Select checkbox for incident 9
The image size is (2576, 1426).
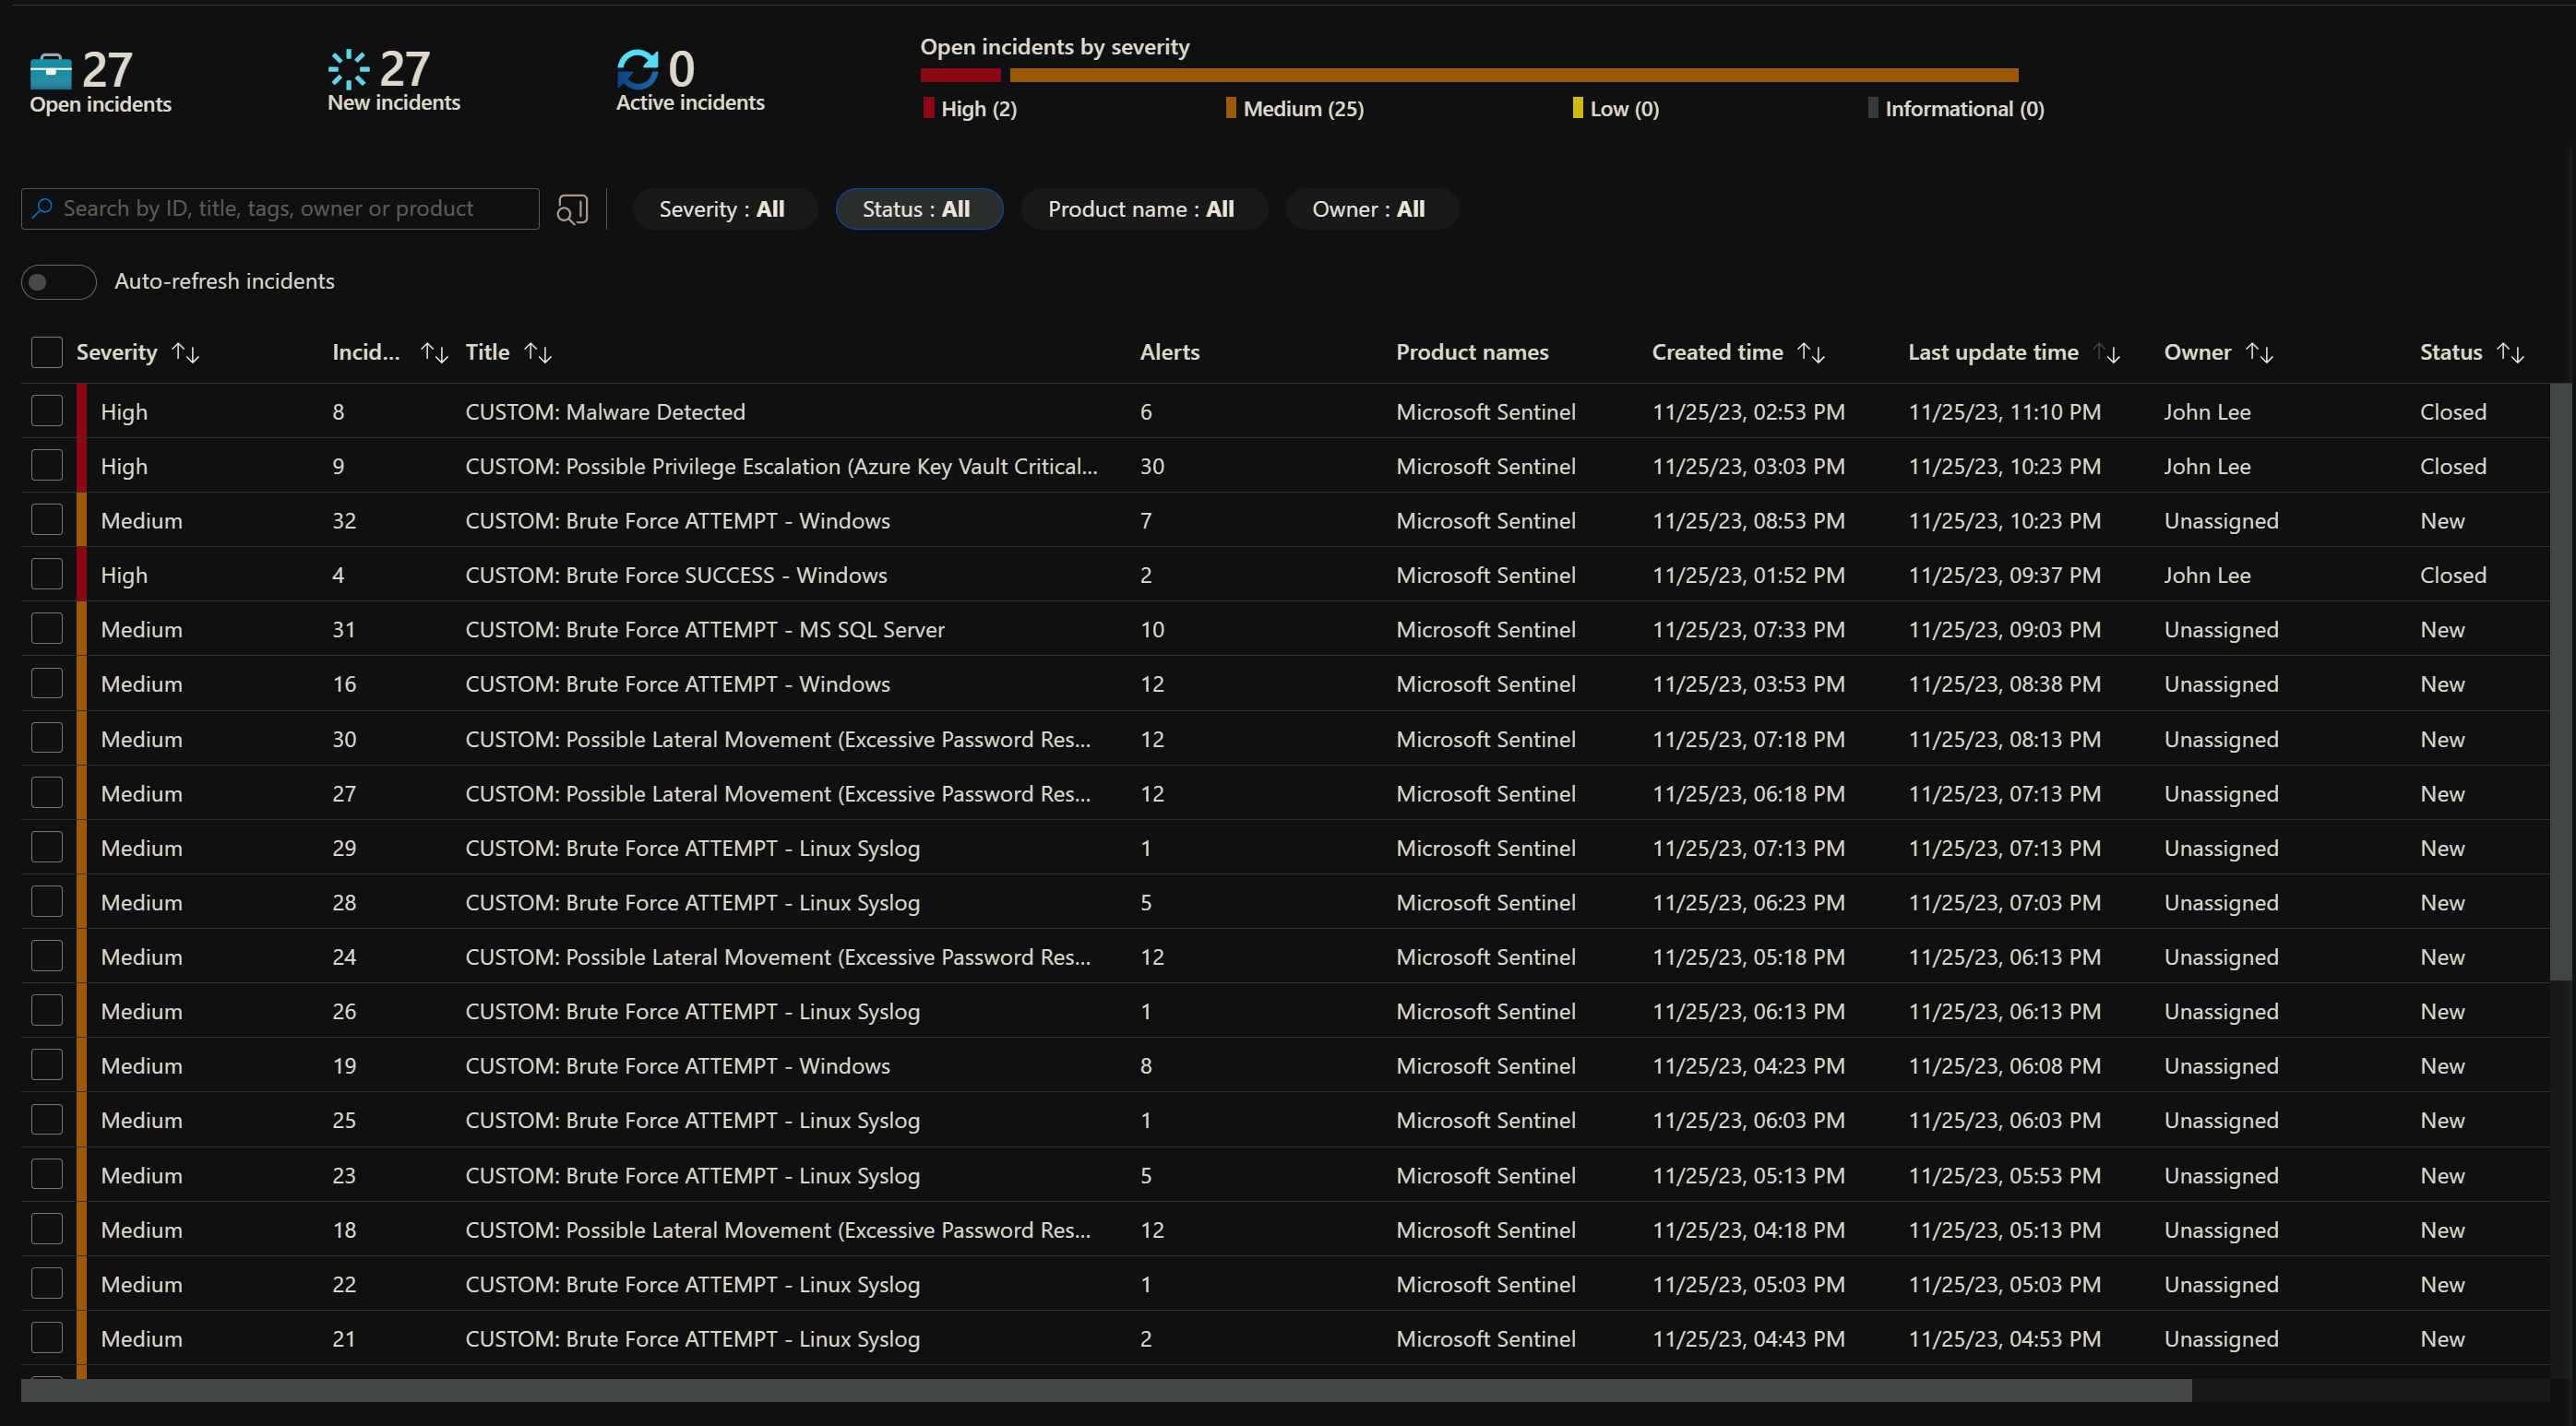click(x=47, y=465)
